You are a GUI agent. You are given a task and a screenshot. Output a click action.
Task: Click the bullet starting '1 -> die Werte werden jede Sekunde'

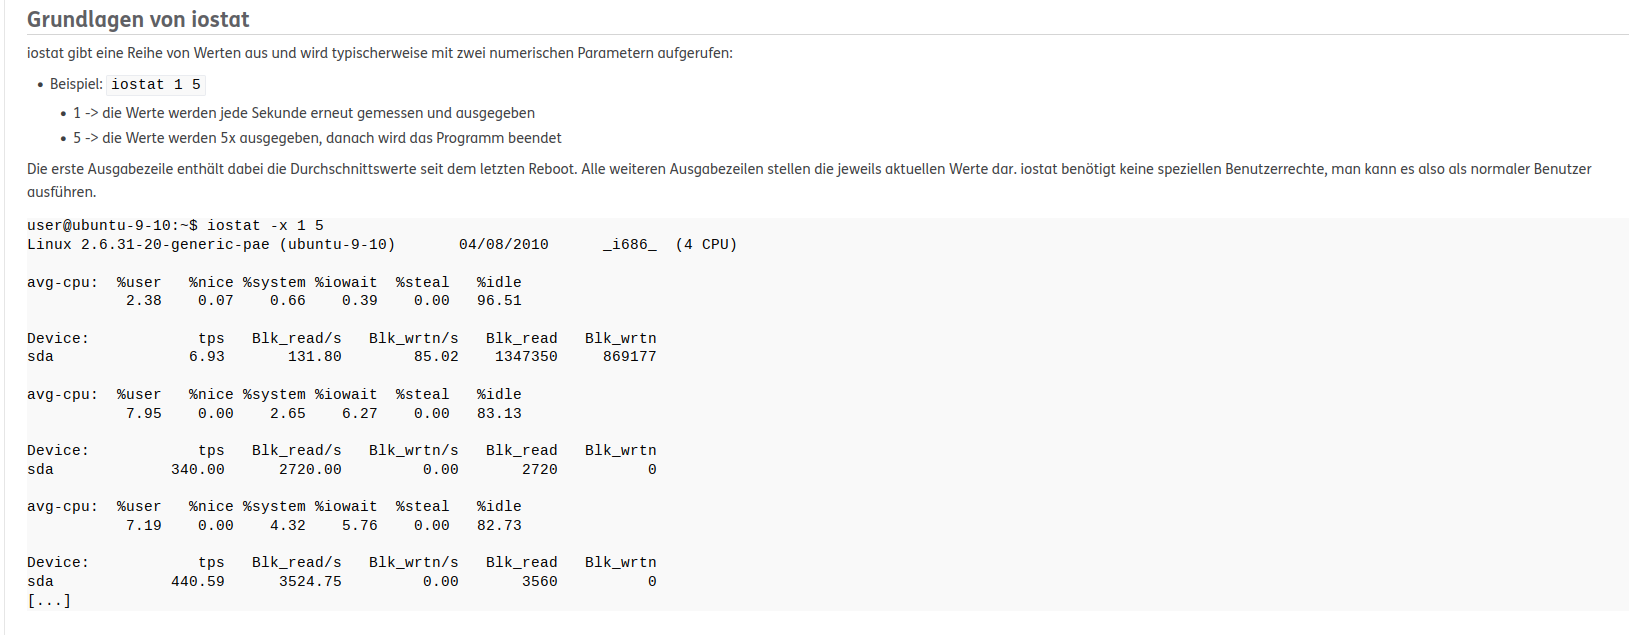pos(304,113)
